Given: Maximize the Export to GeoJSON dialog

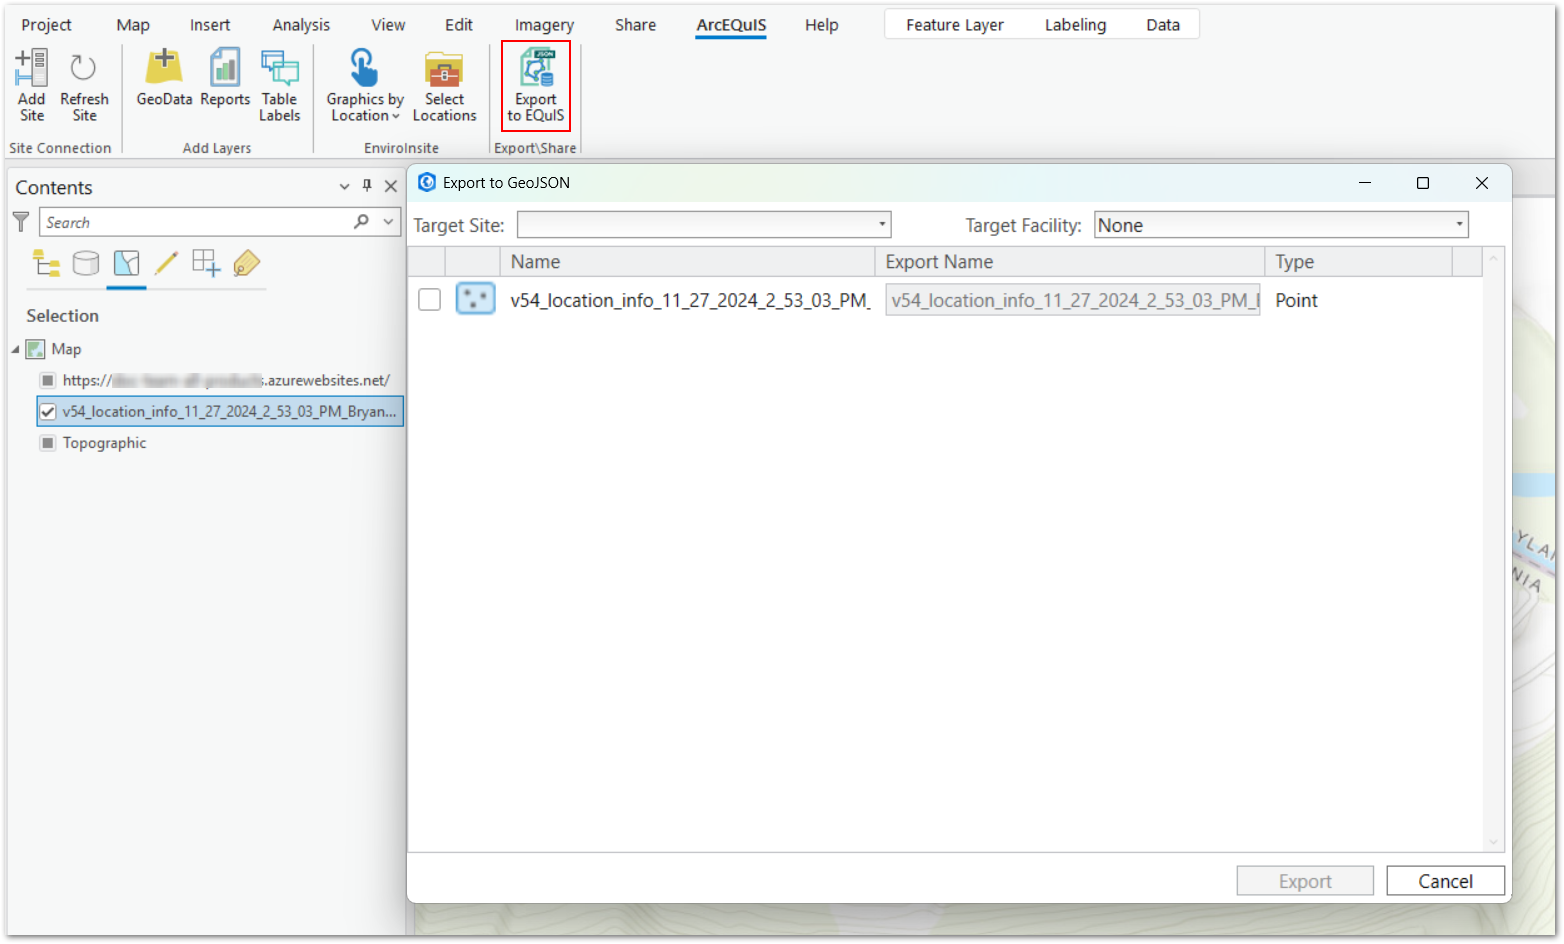Looking at the screenshot, I should click(1423, 183).
